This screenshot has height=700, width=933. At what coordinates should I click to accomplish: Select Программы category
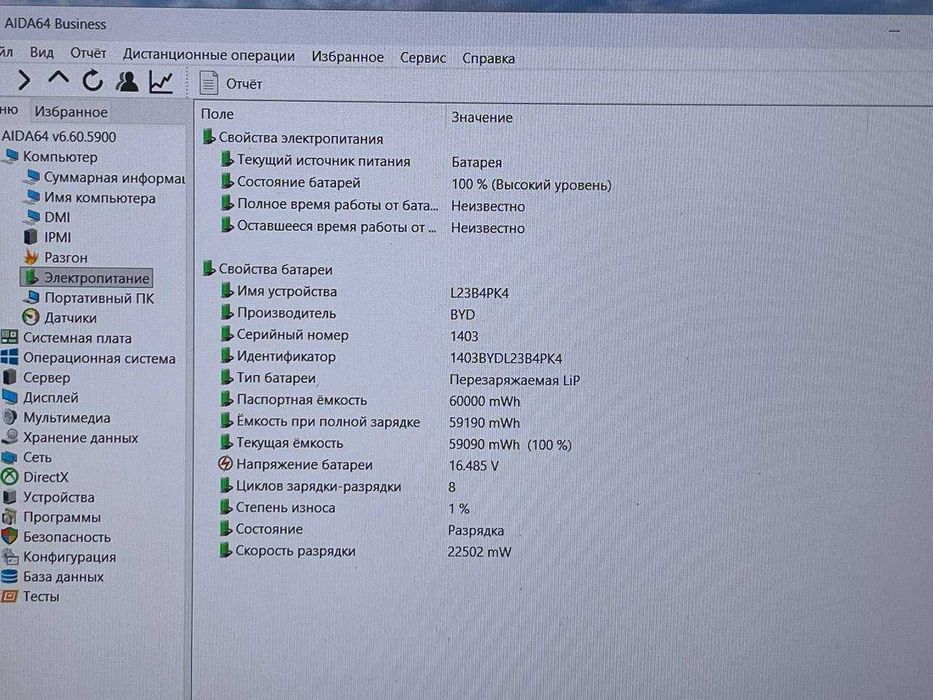coord(52,517)
